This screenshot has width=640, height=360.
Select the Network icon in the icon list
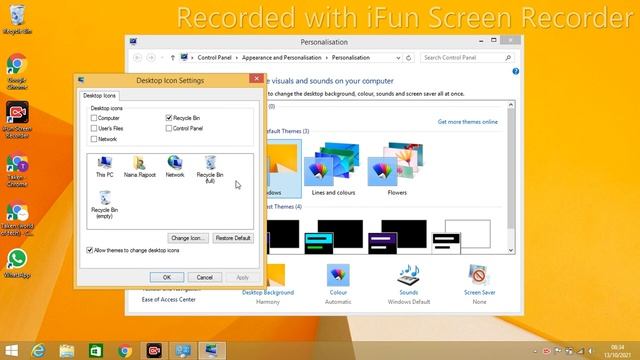175,167
